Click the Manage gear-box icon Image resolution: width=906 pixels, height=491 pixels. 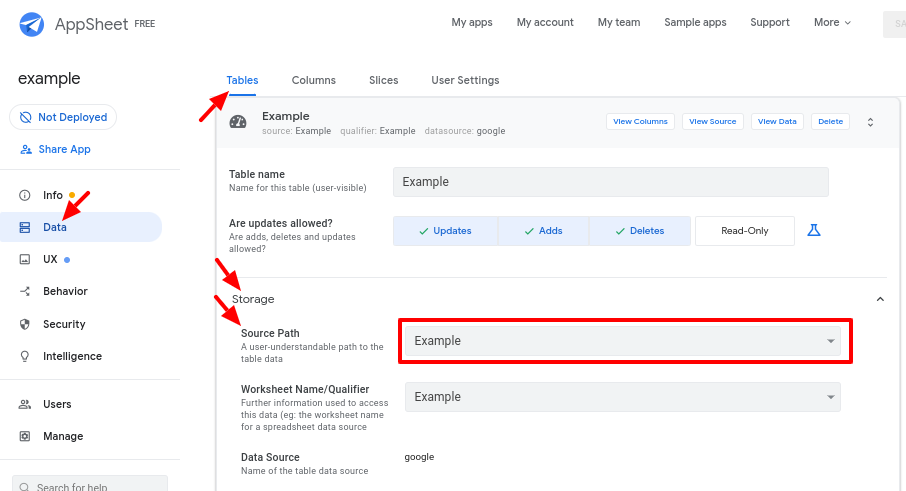(25, 436)
